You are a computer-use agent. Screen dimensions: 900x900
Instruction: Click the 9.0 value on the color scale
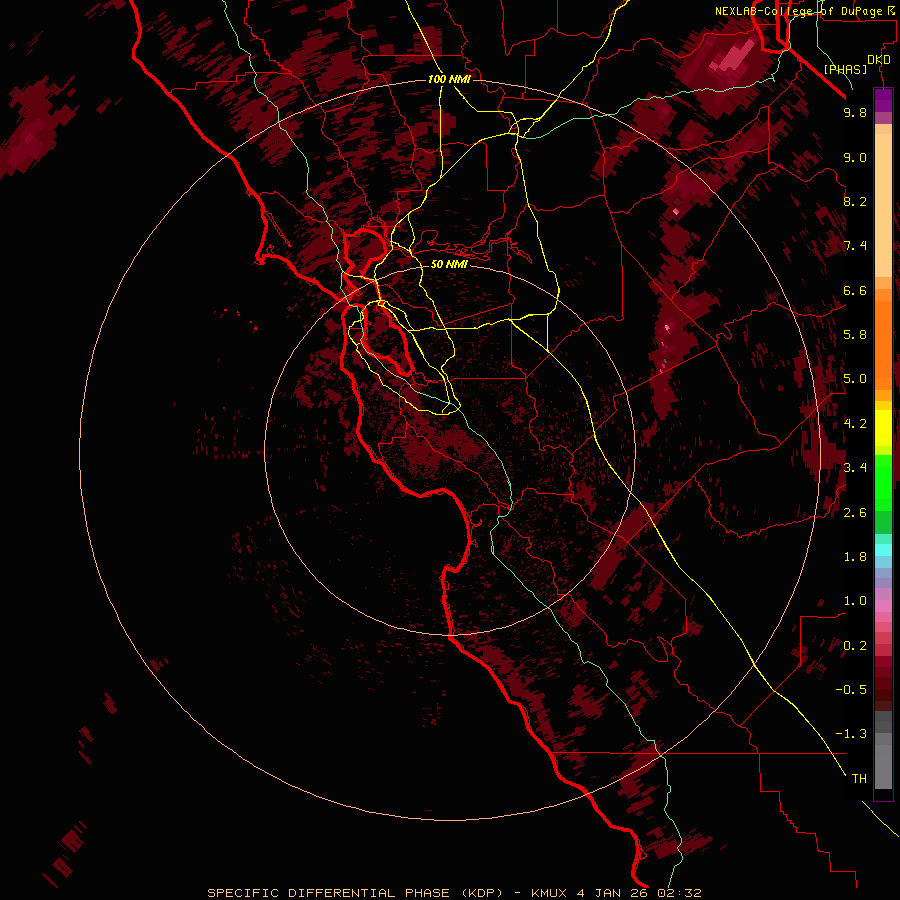click(x=855, y=157)
